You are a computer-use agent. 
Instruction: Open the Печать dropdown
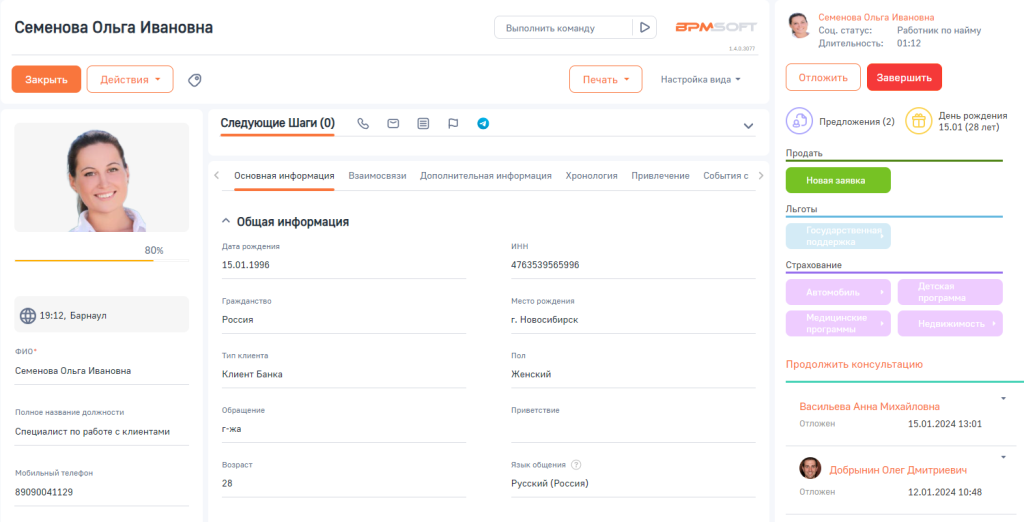tap(605, 79)
